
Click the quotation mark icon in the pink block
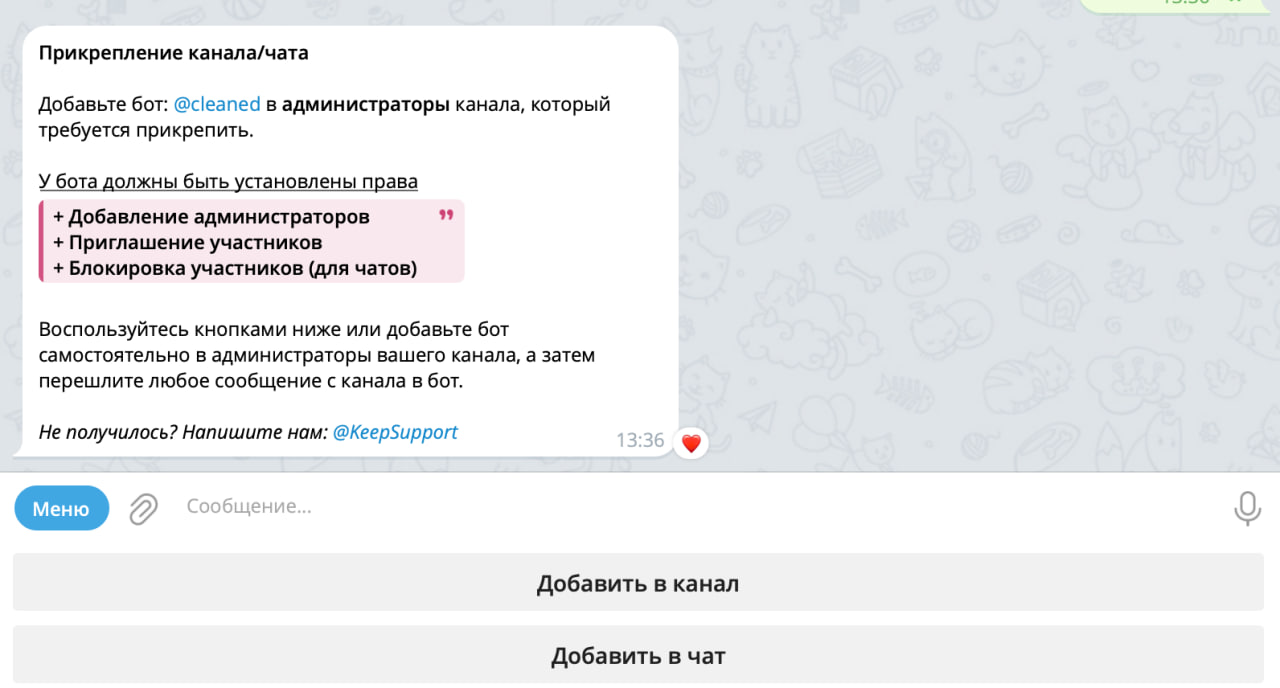(446, 215)
